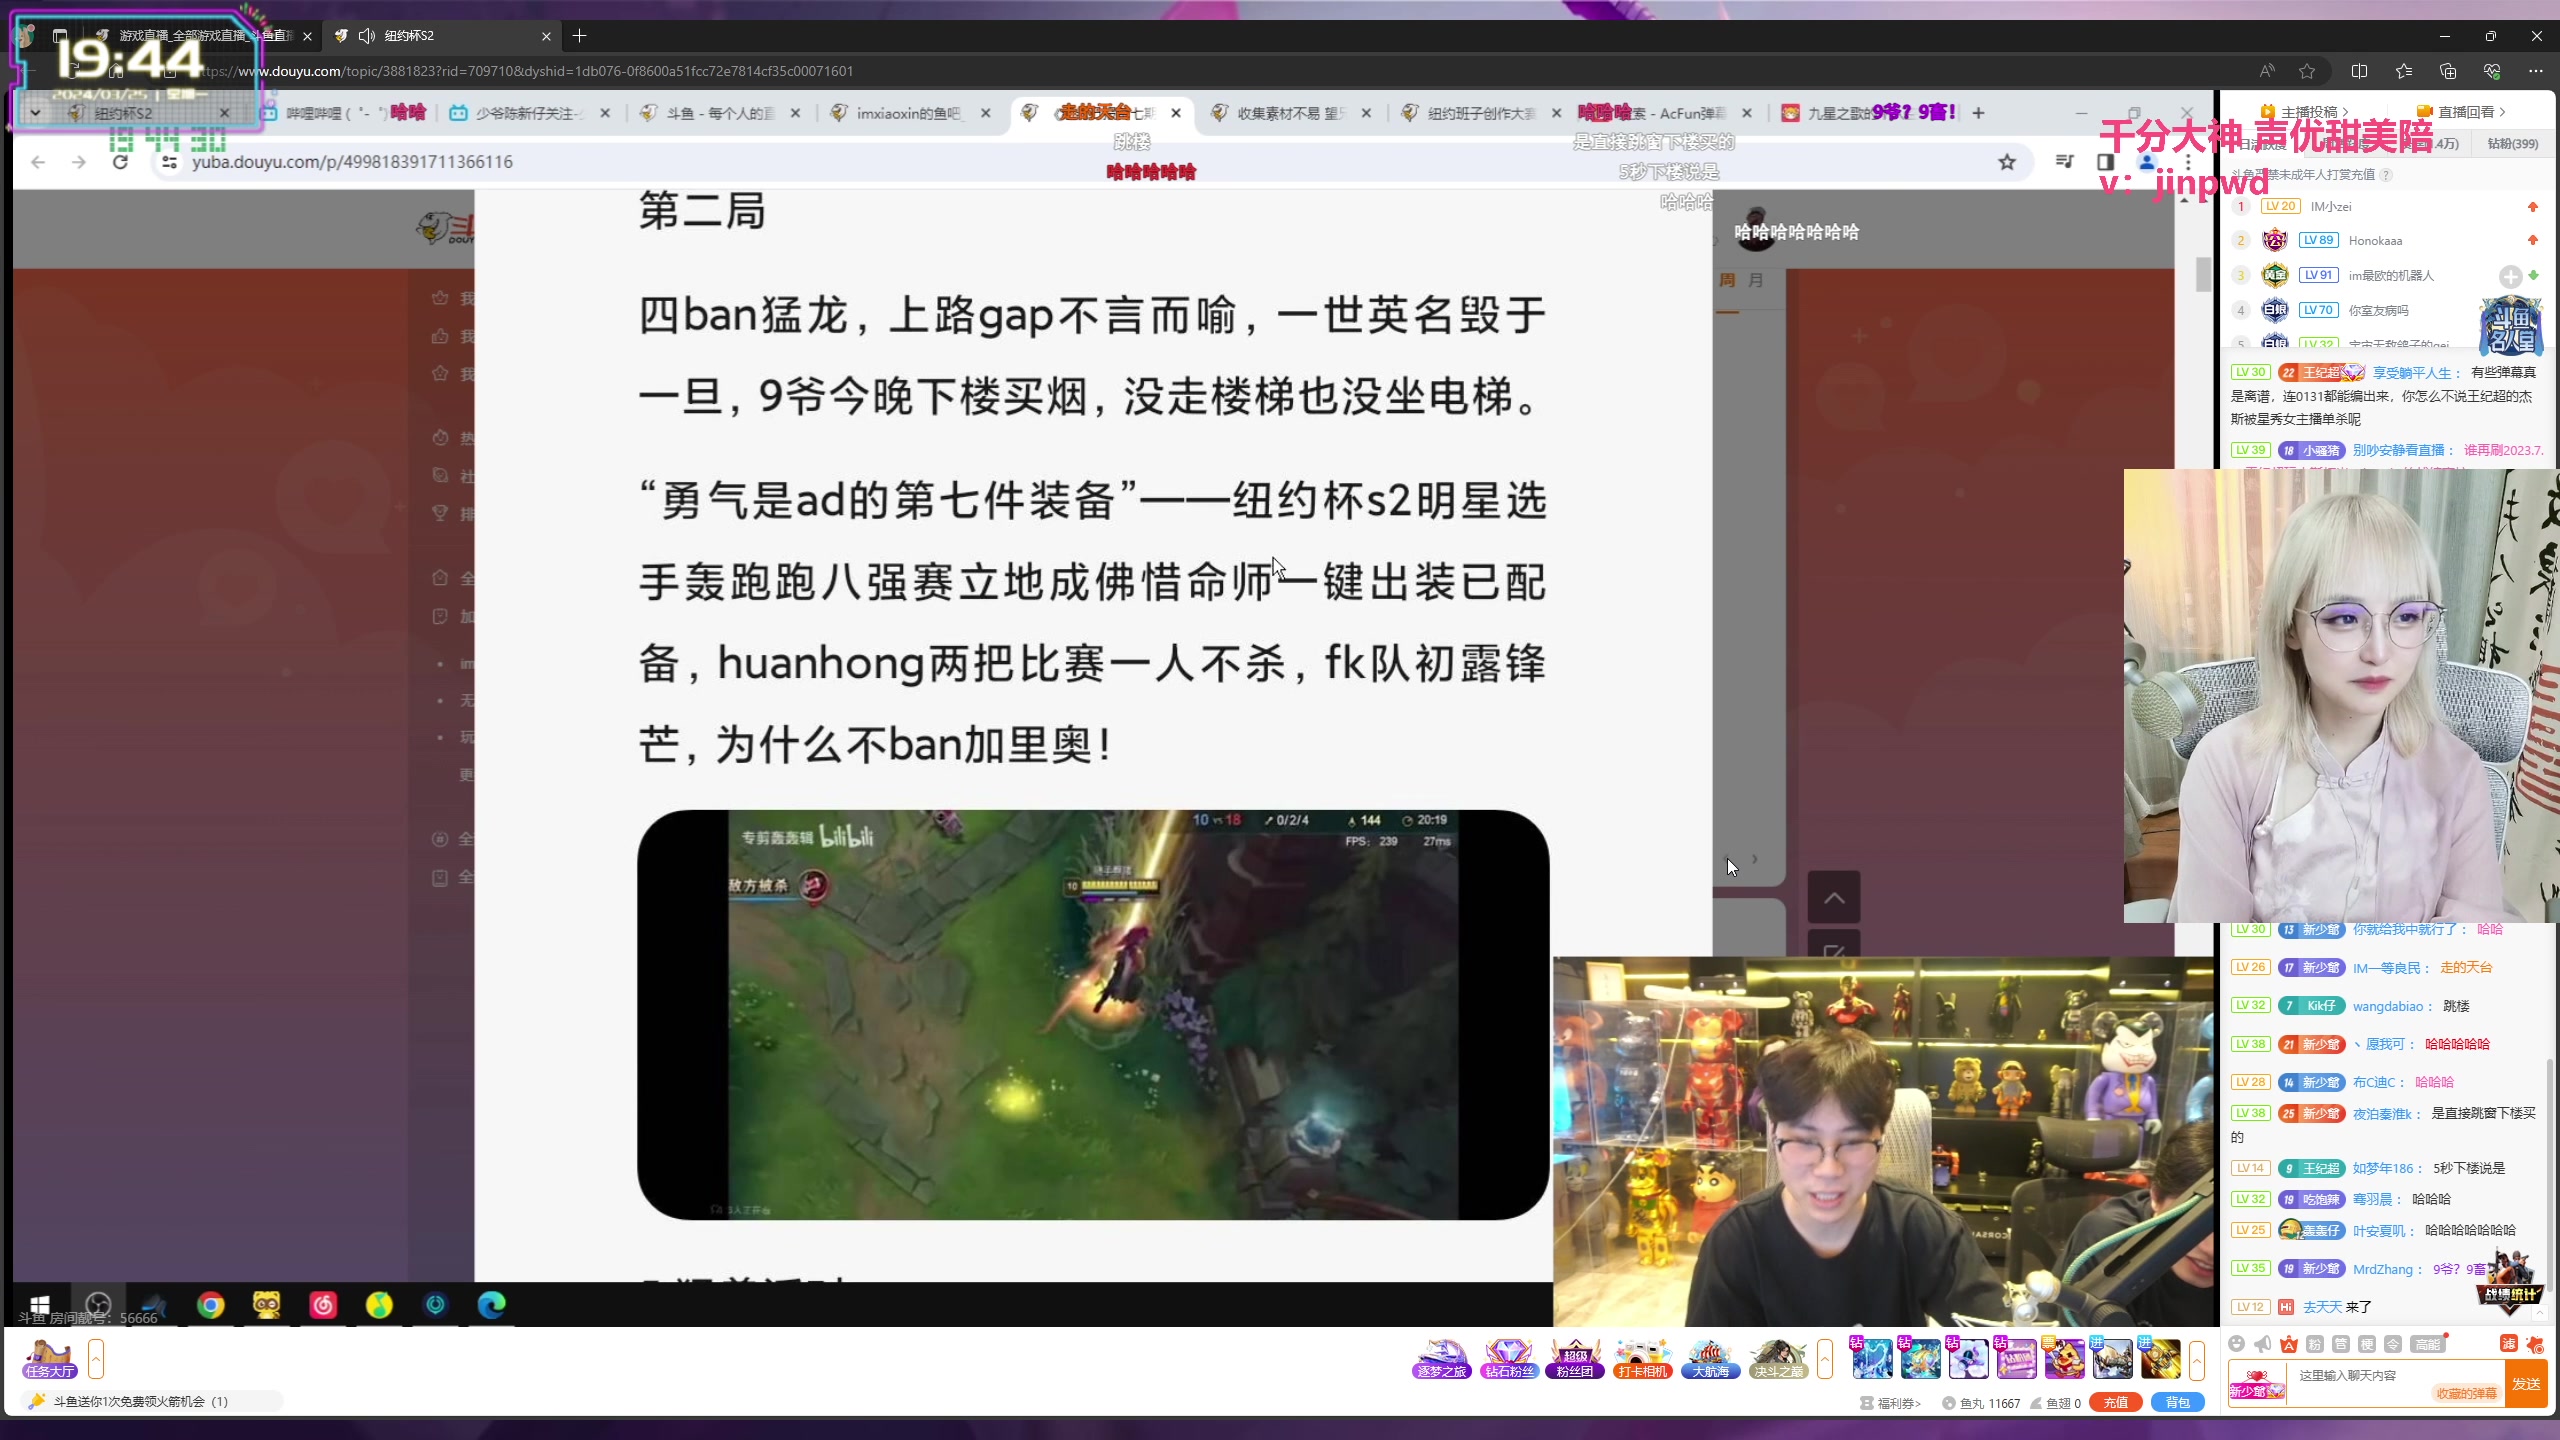Open the blue 背包 backpack button
This screenshot has height=1440, width=2560.
2178,1402
